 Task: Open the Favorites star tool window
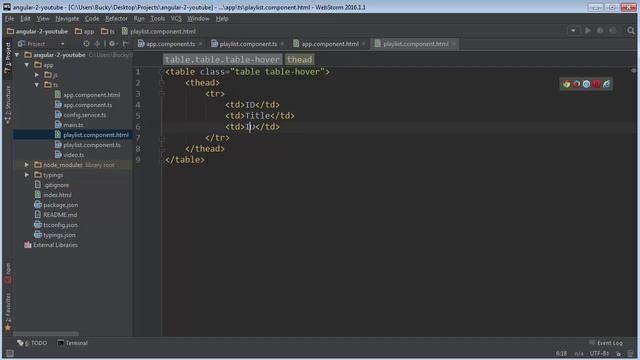(8, 312)
